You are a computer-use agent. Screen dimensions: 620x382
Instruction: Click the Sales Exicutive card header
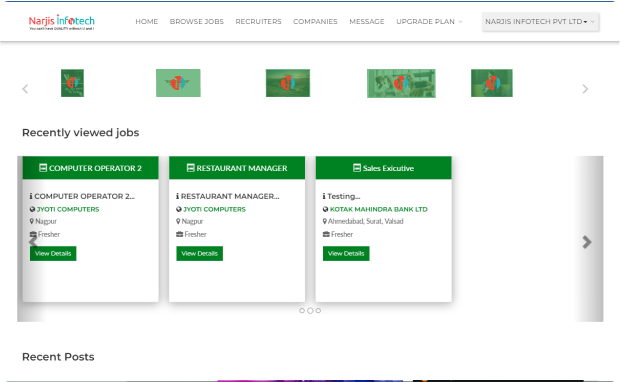[x=384, y=168]
